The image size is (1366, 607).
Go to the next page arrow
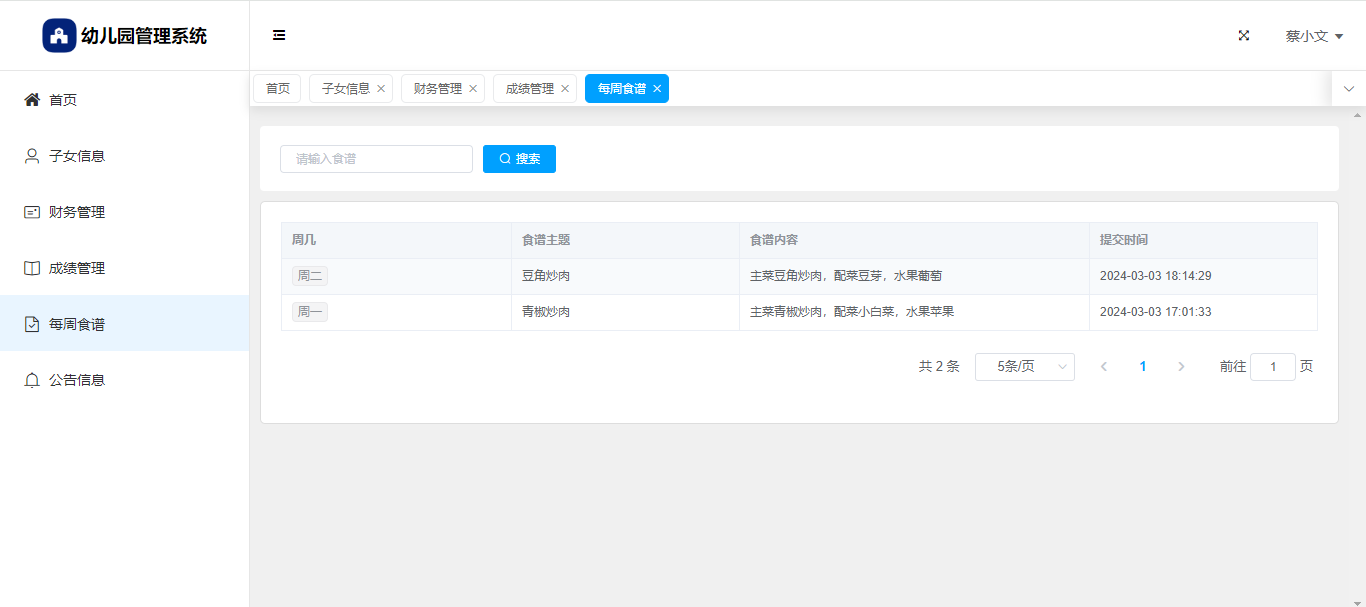pos(1181,367)
